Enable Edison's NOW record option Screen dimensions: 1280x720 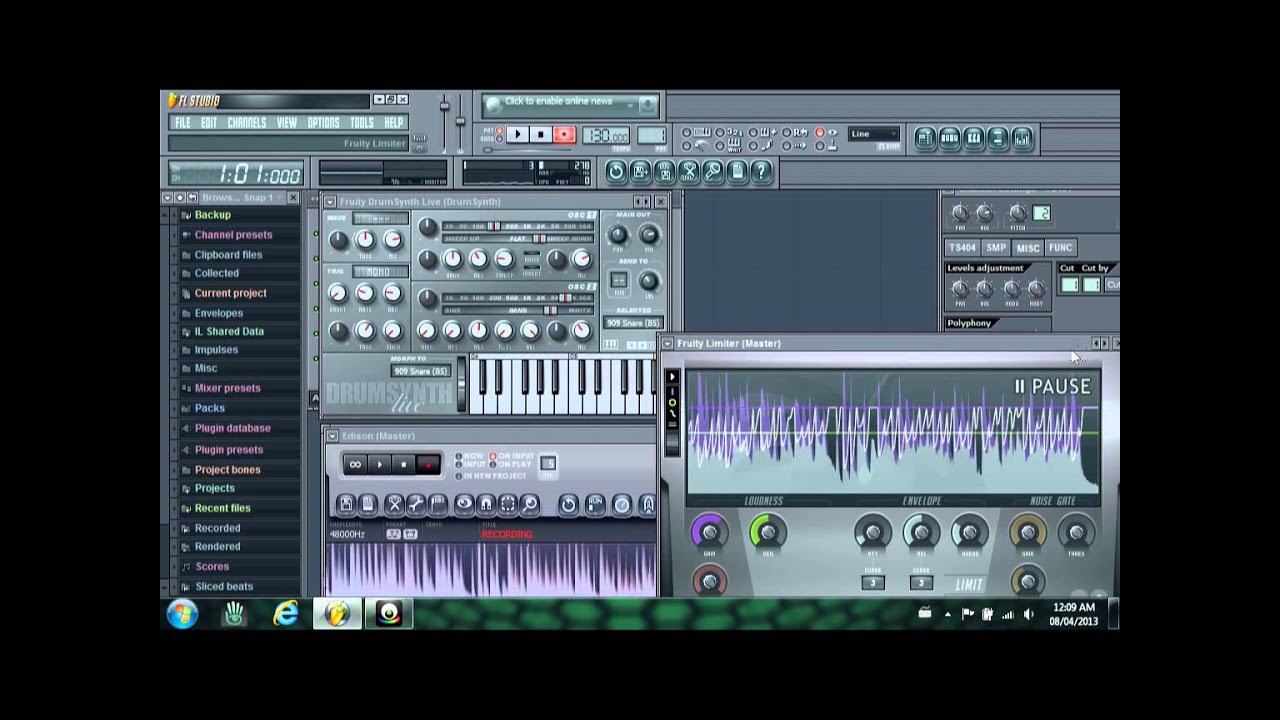(458, 456)
